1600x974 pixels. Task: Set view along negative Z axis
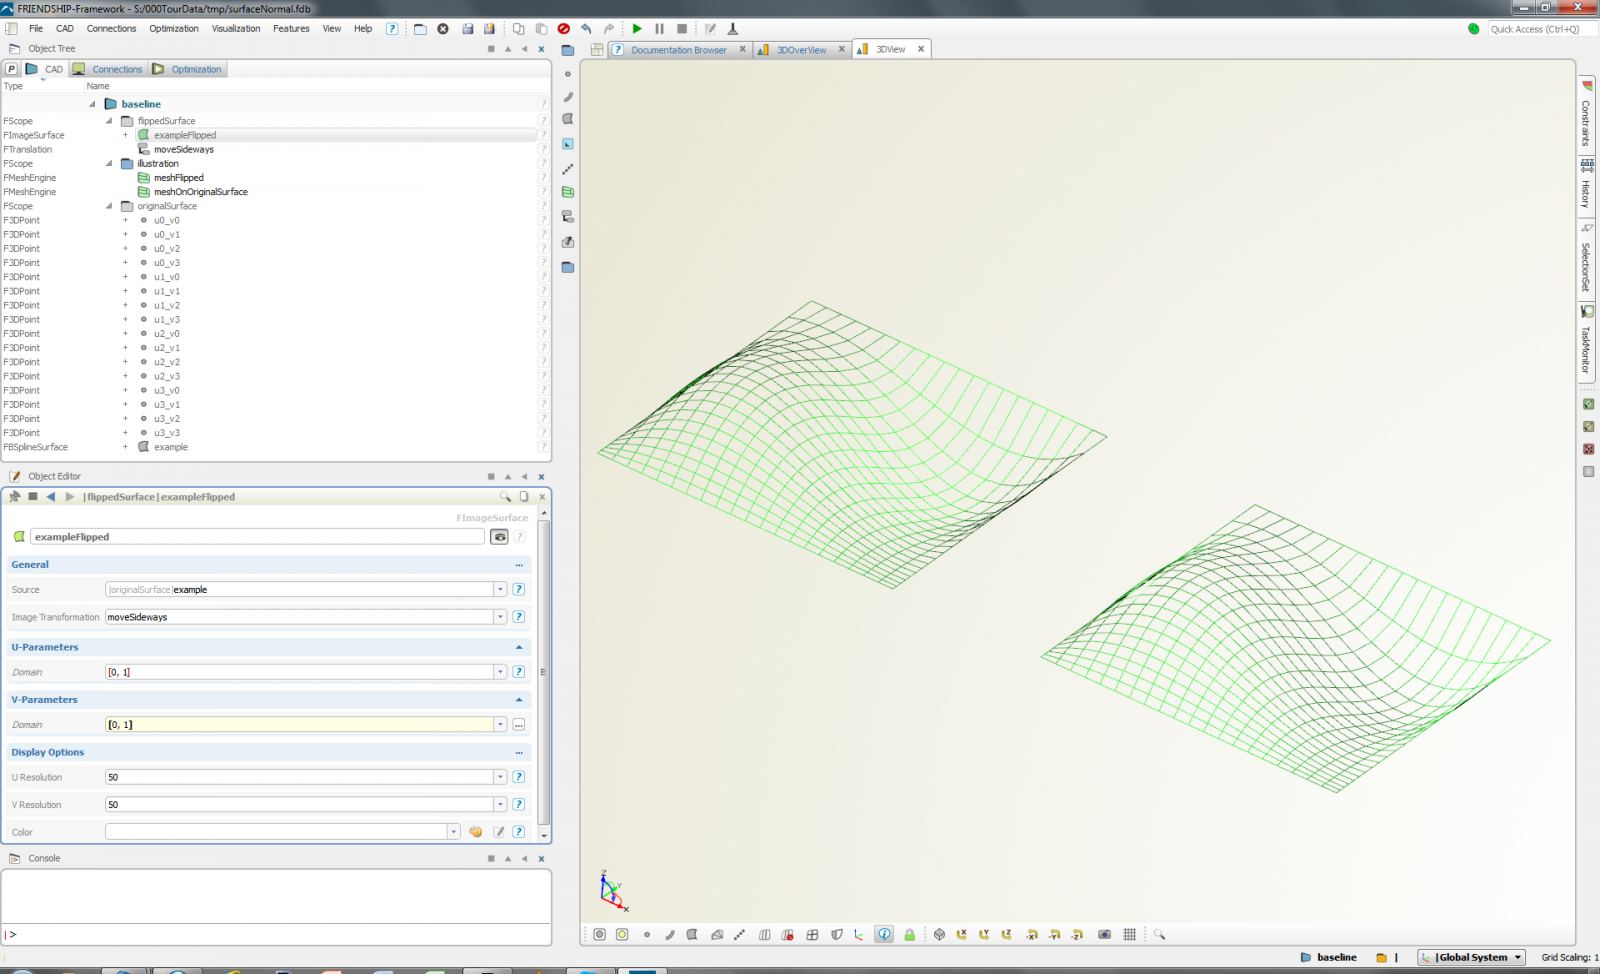tap(1077, 934)
